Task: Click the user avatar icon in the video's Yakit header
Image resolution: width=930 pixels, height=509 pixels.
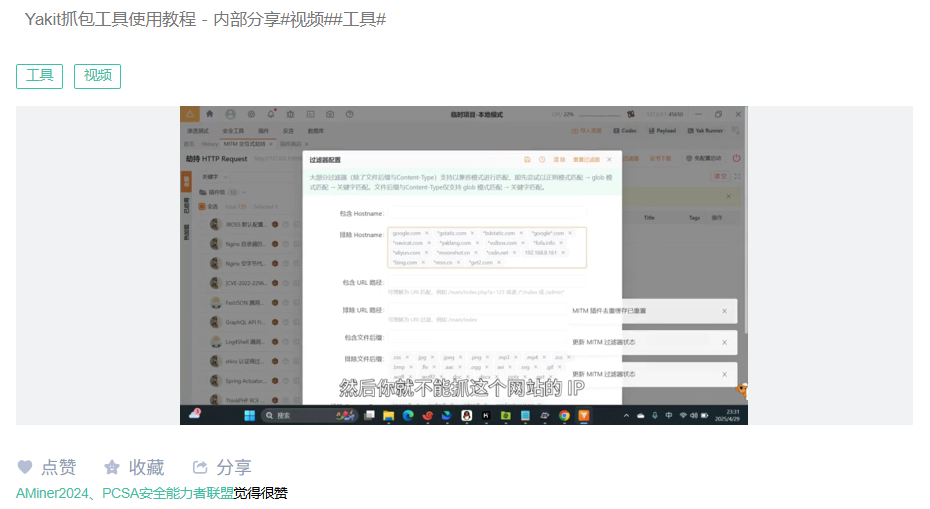Action: 230,114
